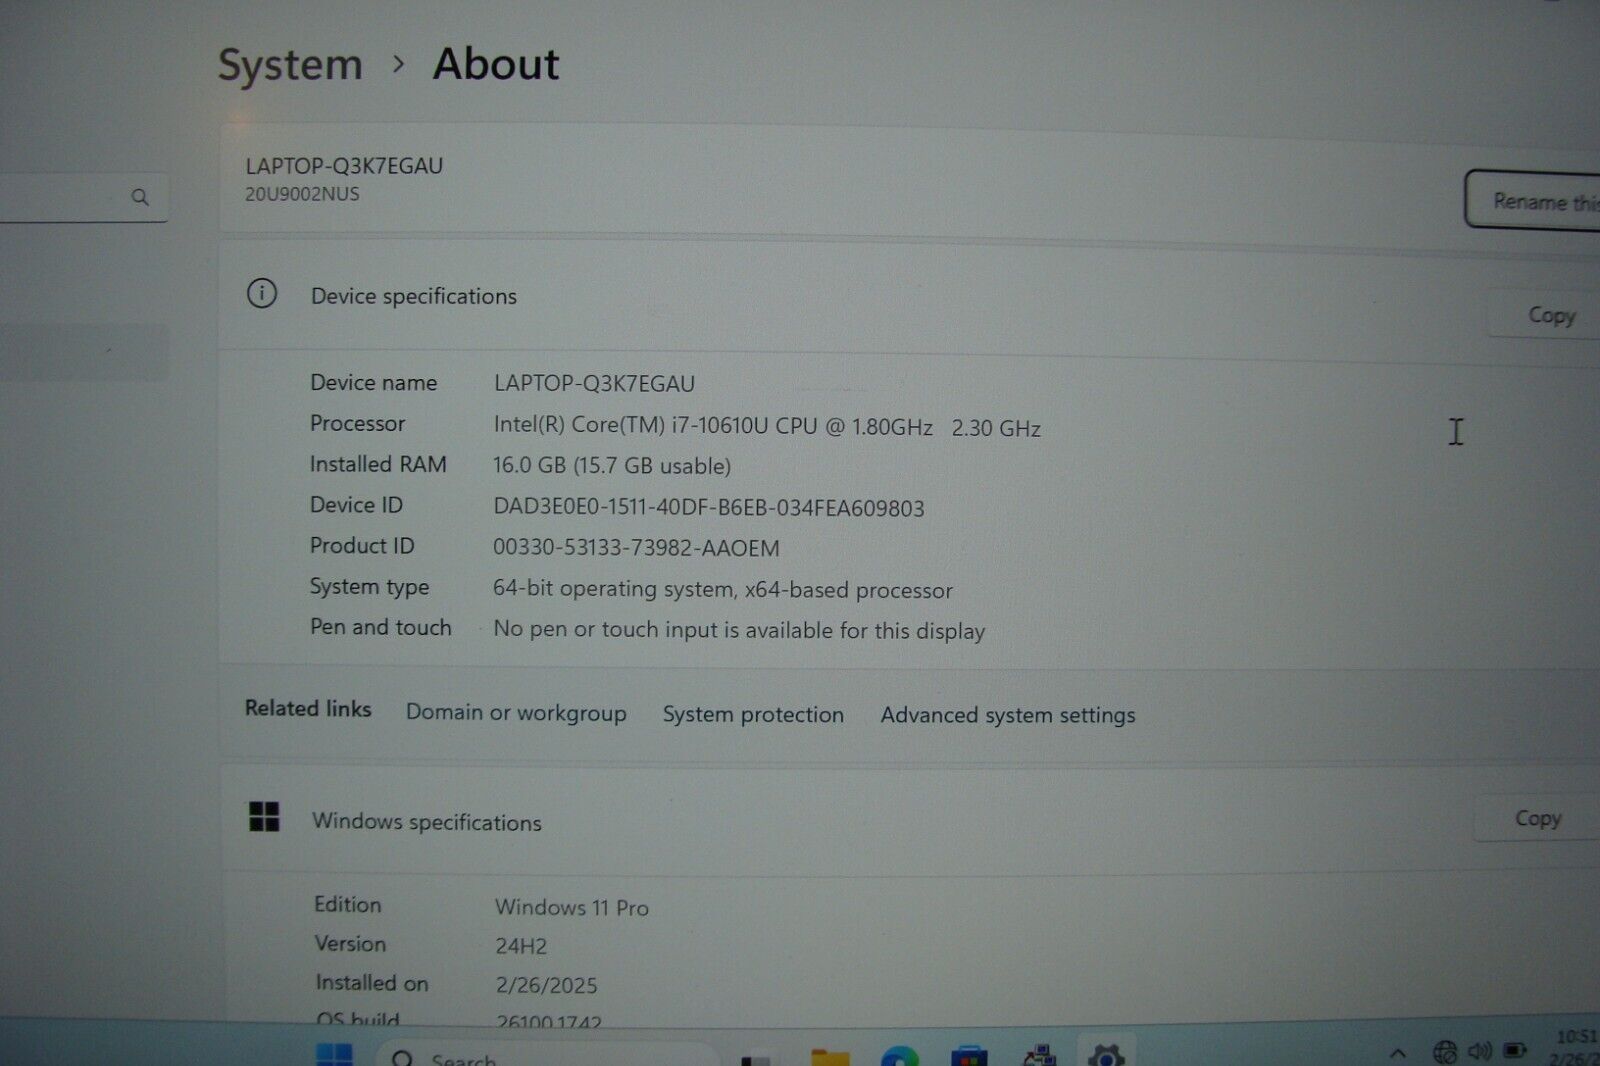
Task: Collapse the Windows specifications section header
Action: pos(909,820)
